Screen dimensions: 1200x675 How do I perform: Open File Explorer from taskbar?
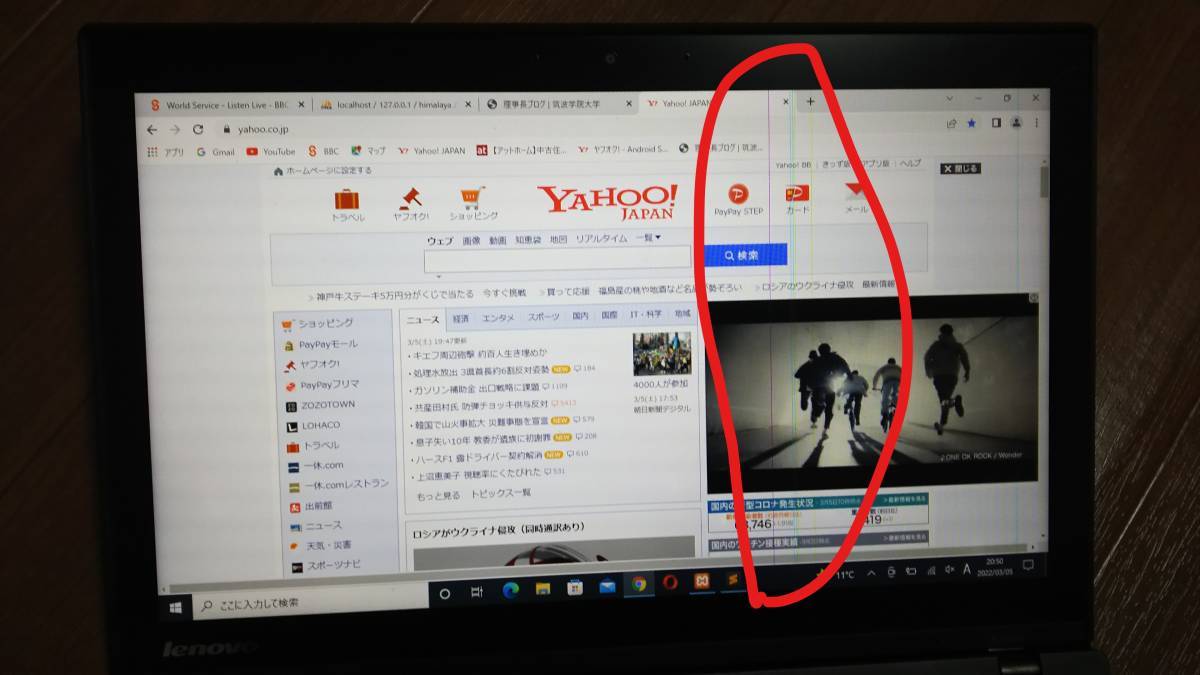coord(542,588)
